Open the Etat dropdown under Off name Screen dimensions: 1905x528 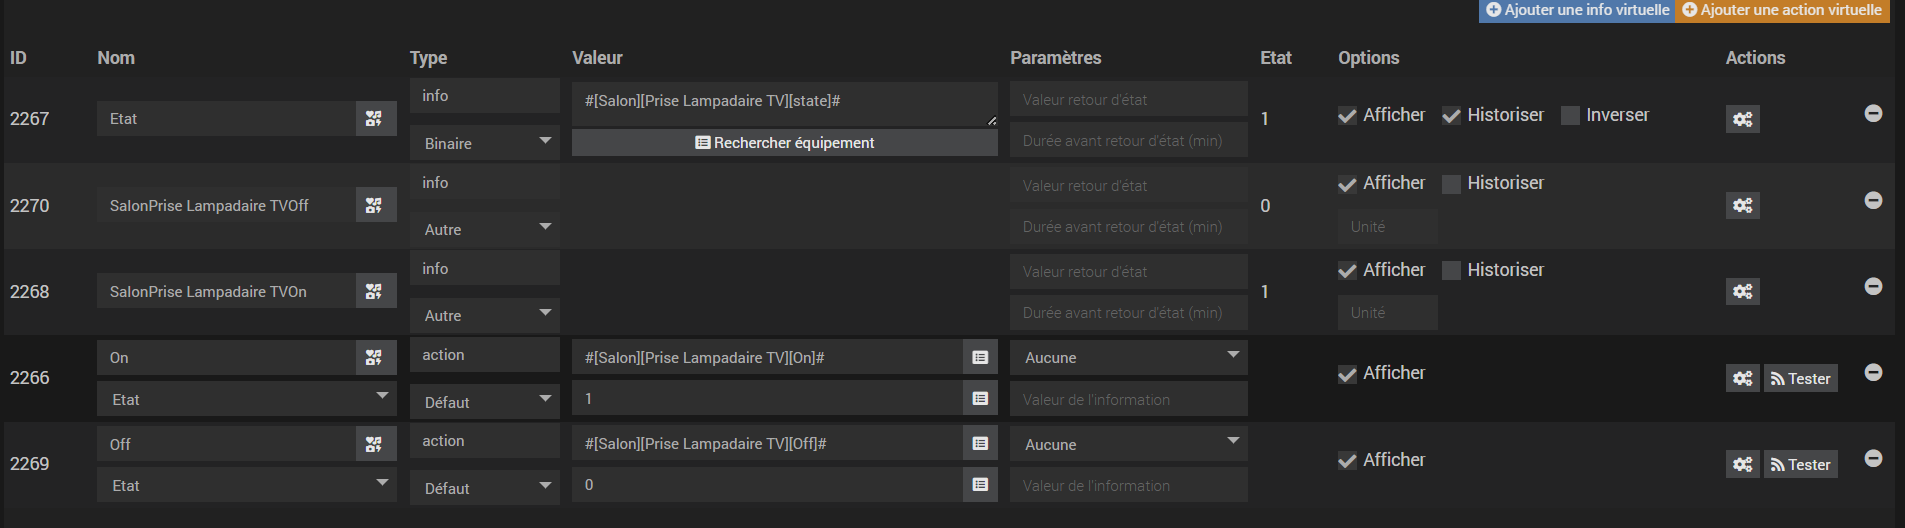[x=247, y=485]
